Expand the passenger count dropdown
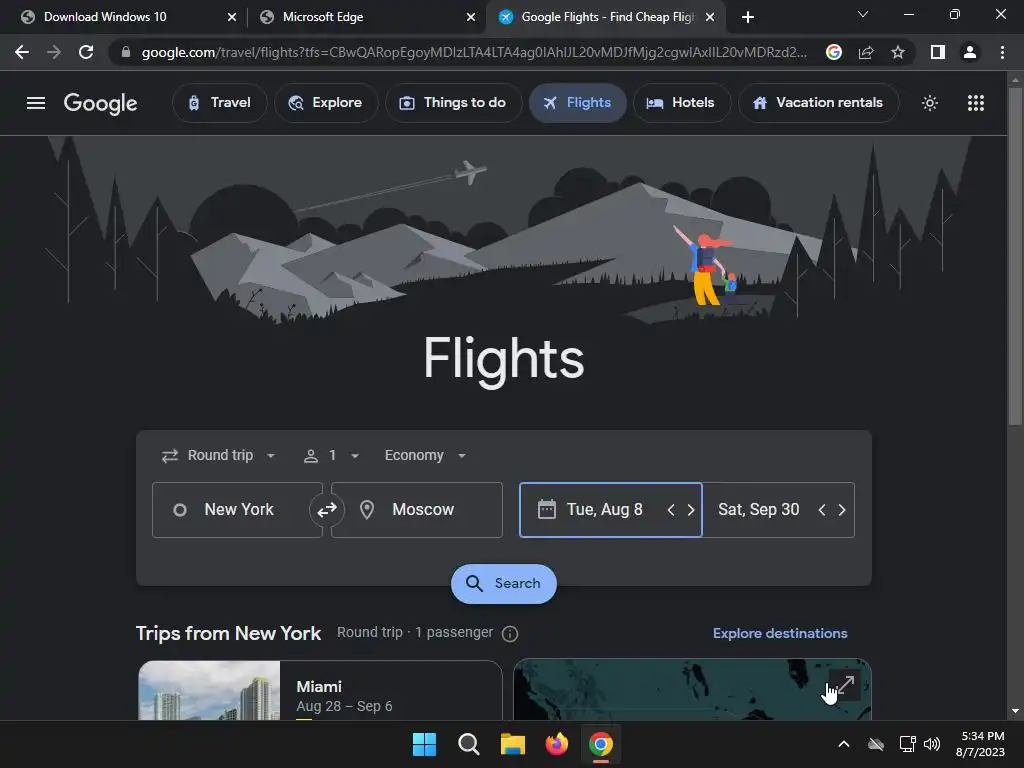The width and height of the screenshot is (1024, 768). (332, 455)
